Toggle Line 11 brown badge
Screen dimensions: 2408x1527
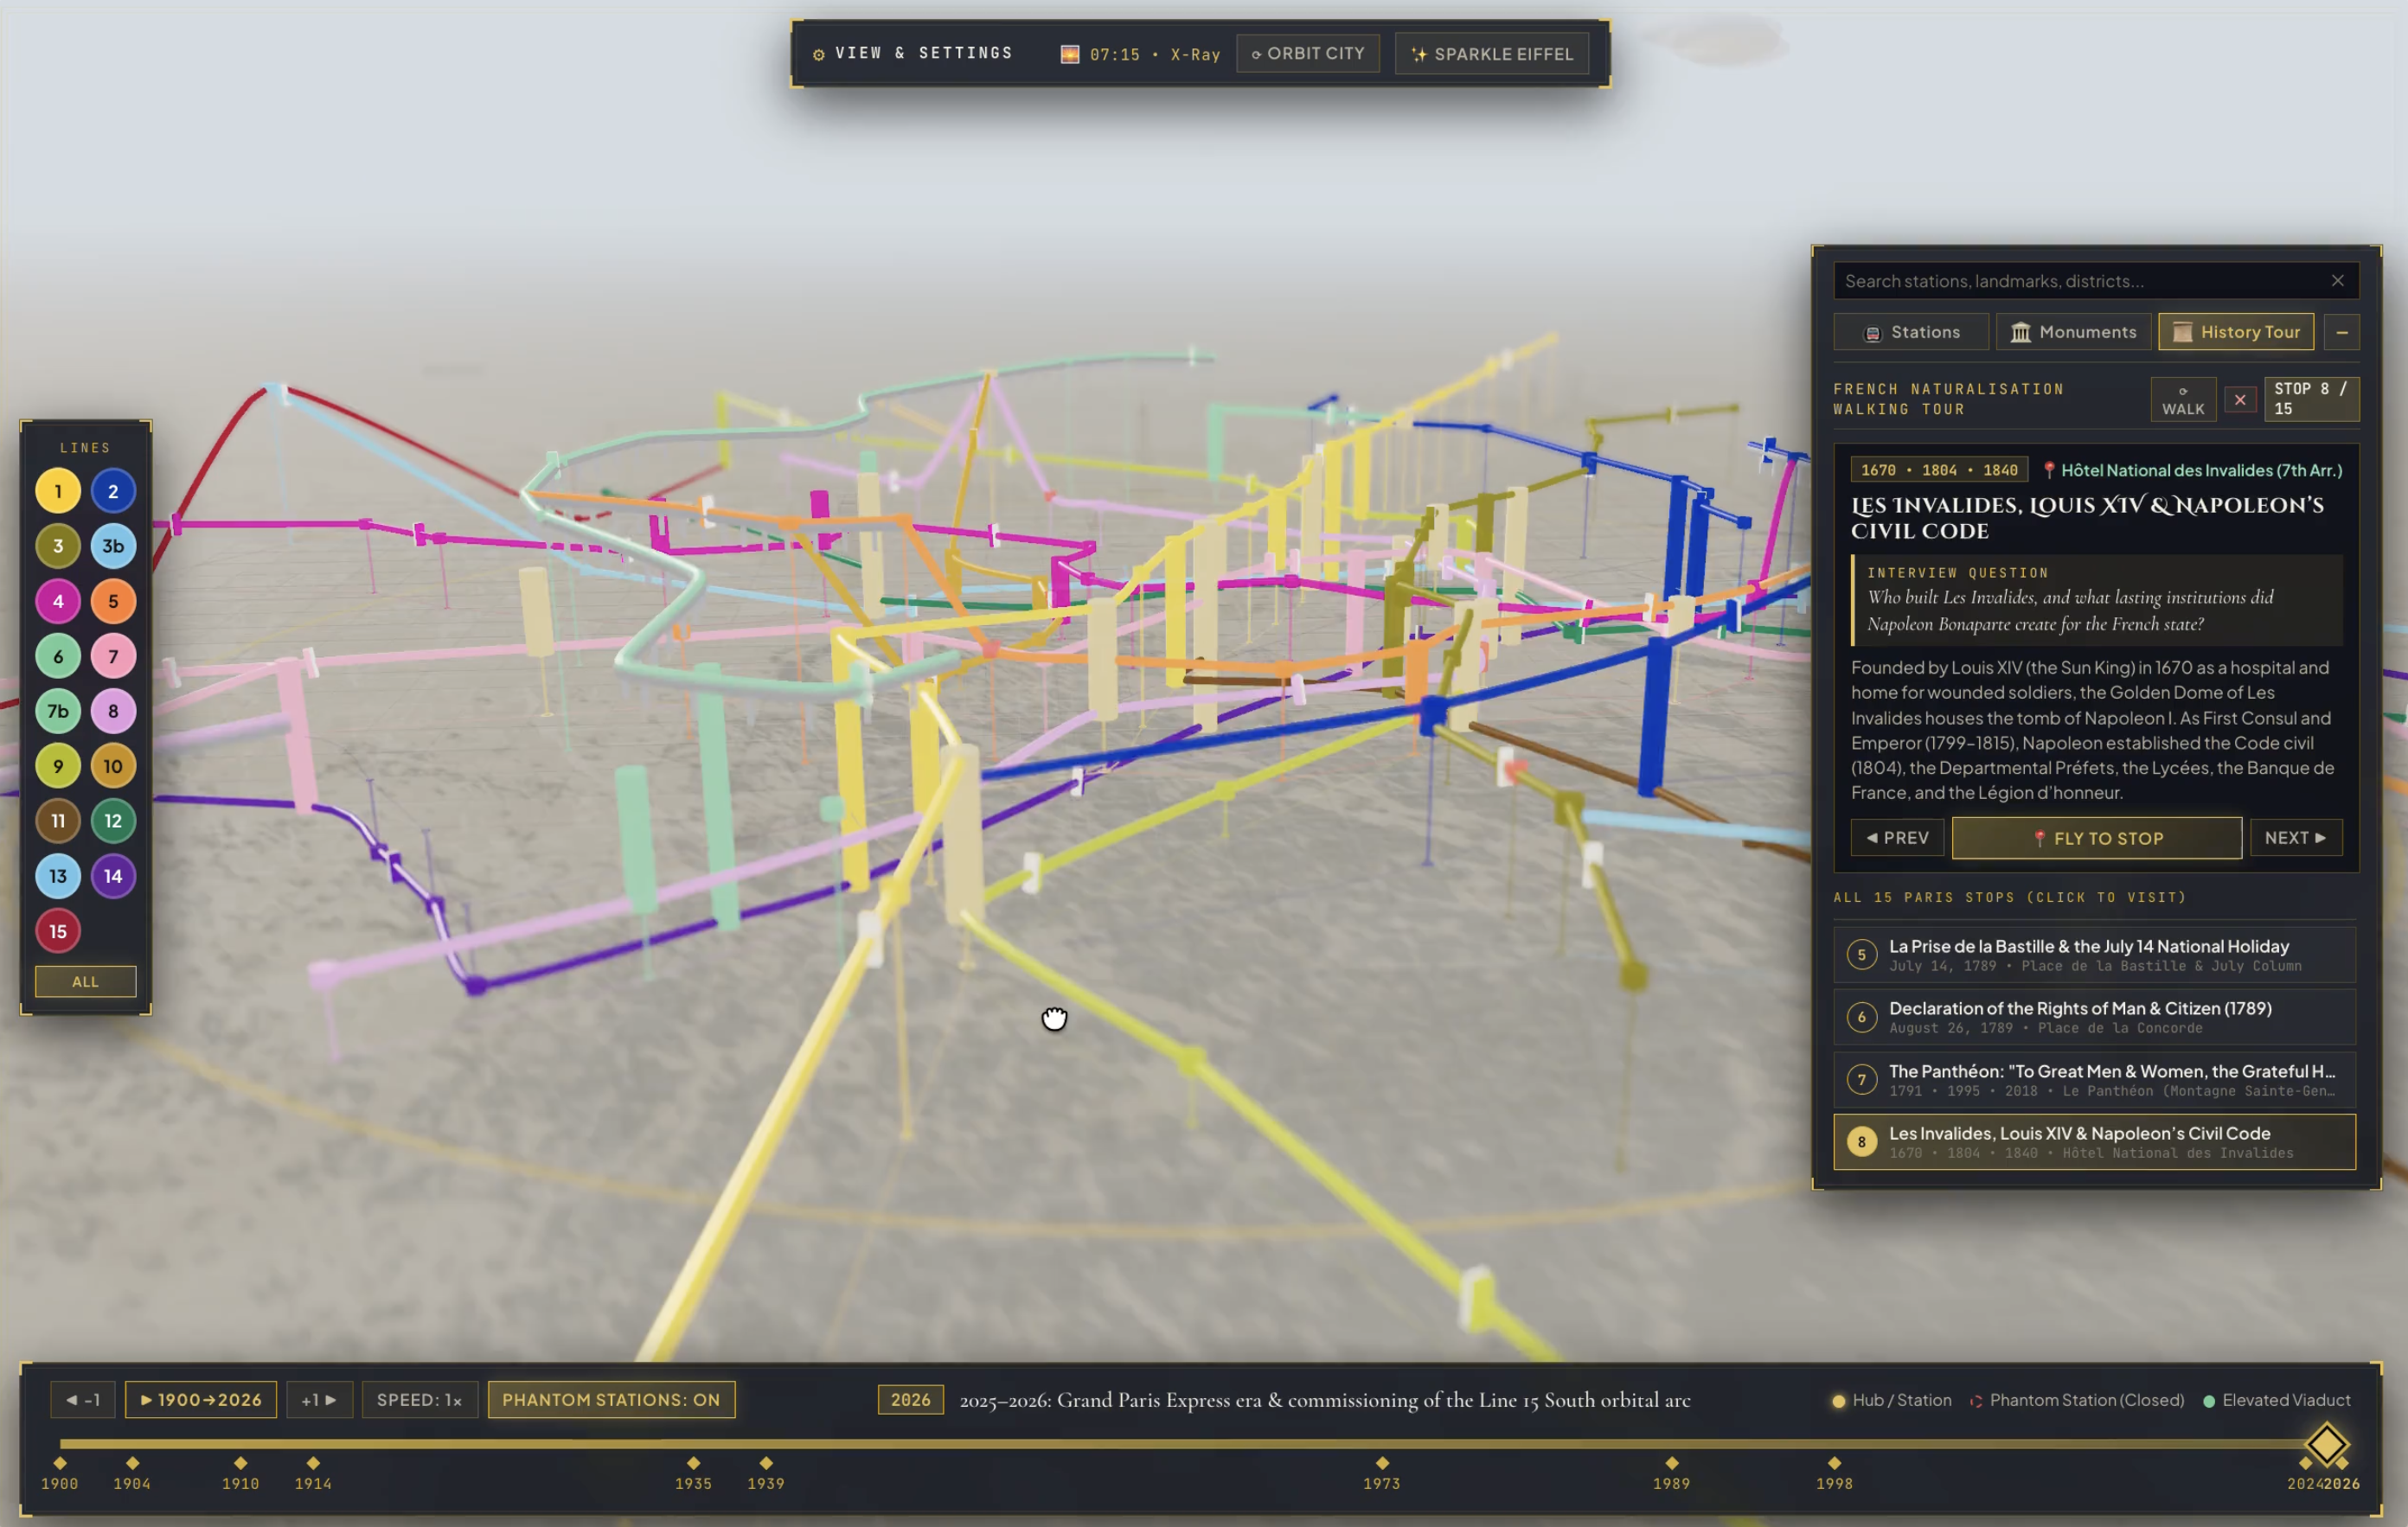click(58, 821)
